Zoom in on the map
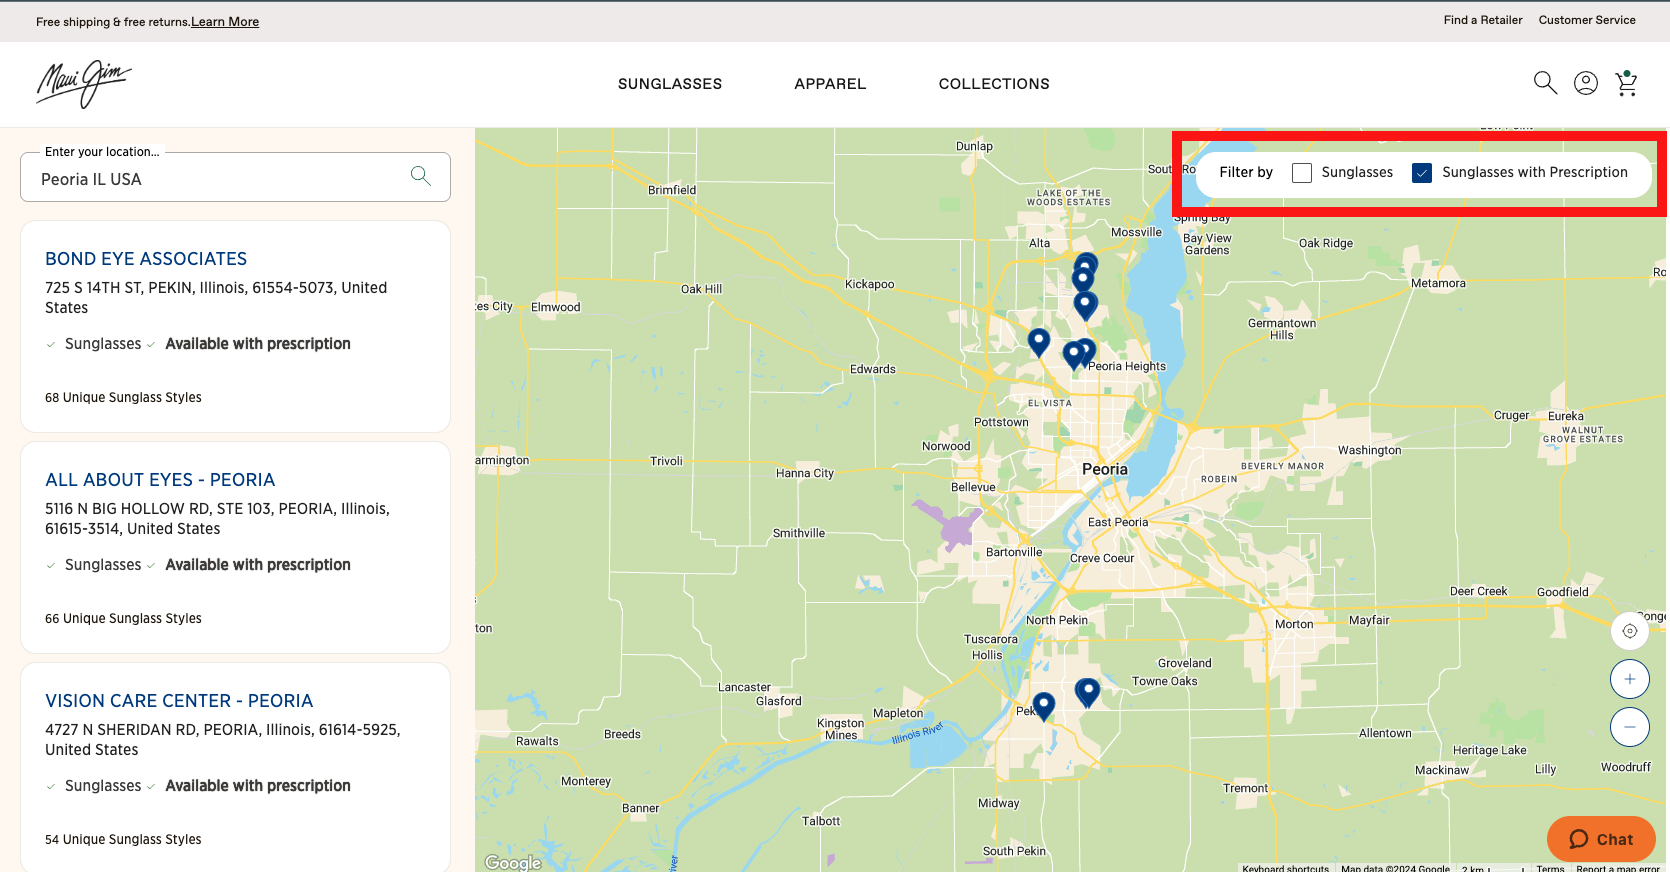The image size is (1670, 872). (1629, 679)
